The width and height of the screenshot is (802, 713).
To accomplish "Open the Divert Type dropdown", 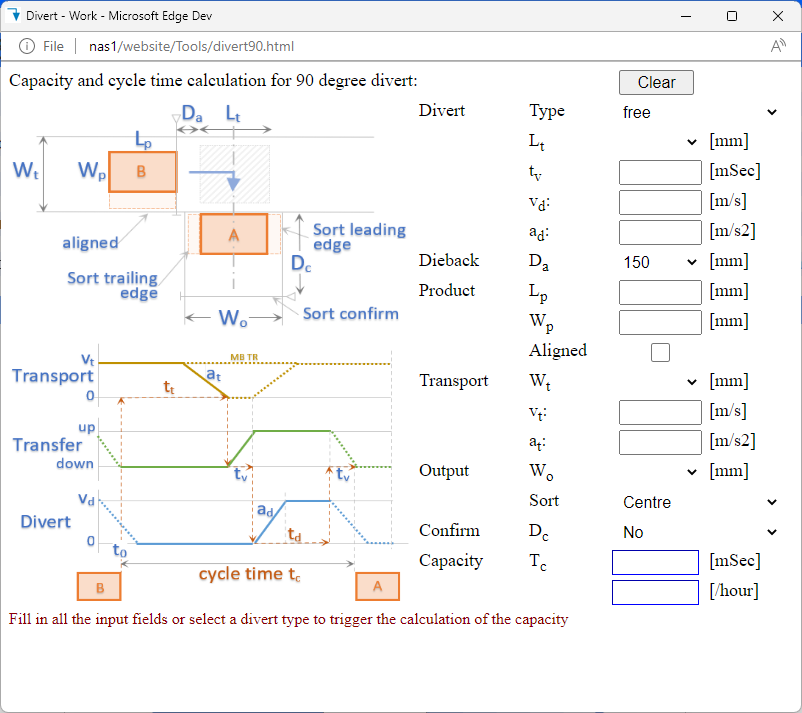I will [x=700, y=112].
